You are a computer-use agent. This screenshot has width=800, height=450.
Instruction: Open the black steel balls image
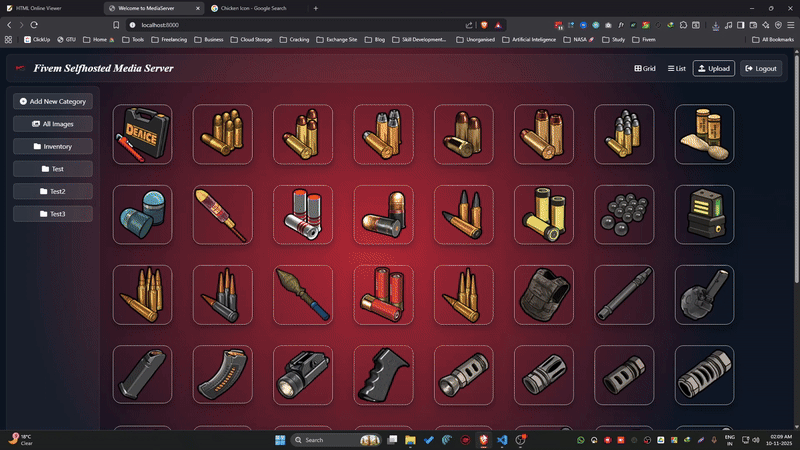pyautogui.click(x=624, y=214)
